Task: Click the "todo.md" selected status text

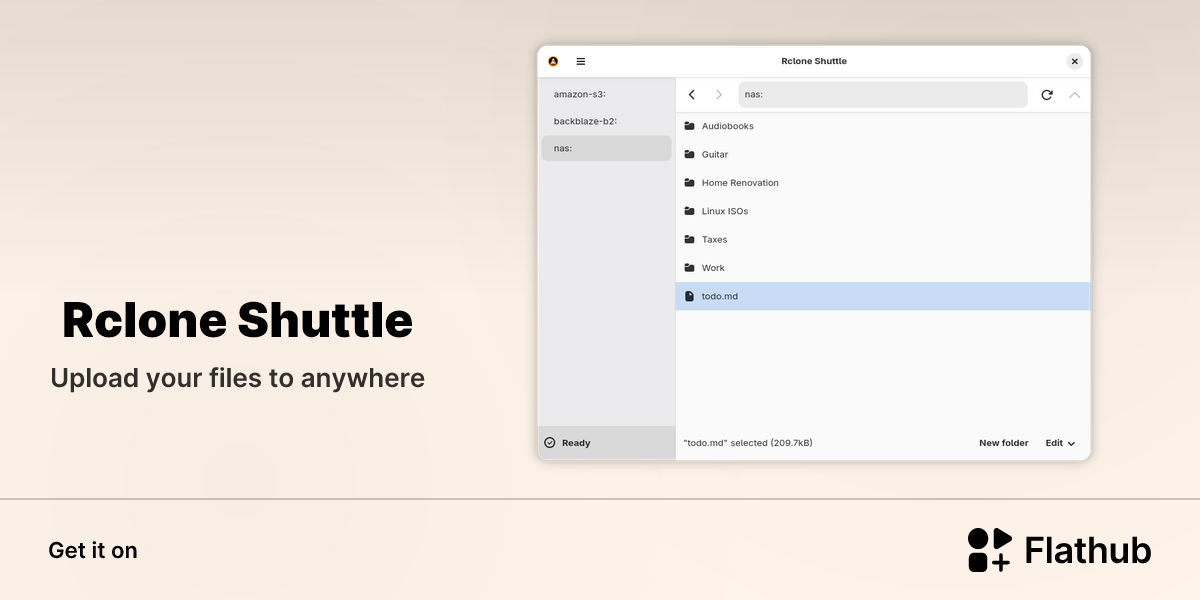Action: coord(748,443)
